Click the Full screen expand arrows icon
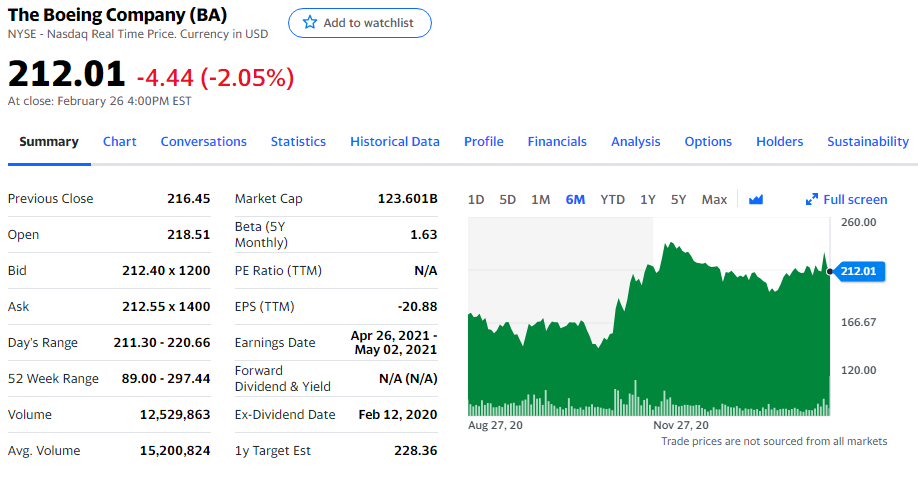Viewport: 918px width, 497px height. pos(811,200)
